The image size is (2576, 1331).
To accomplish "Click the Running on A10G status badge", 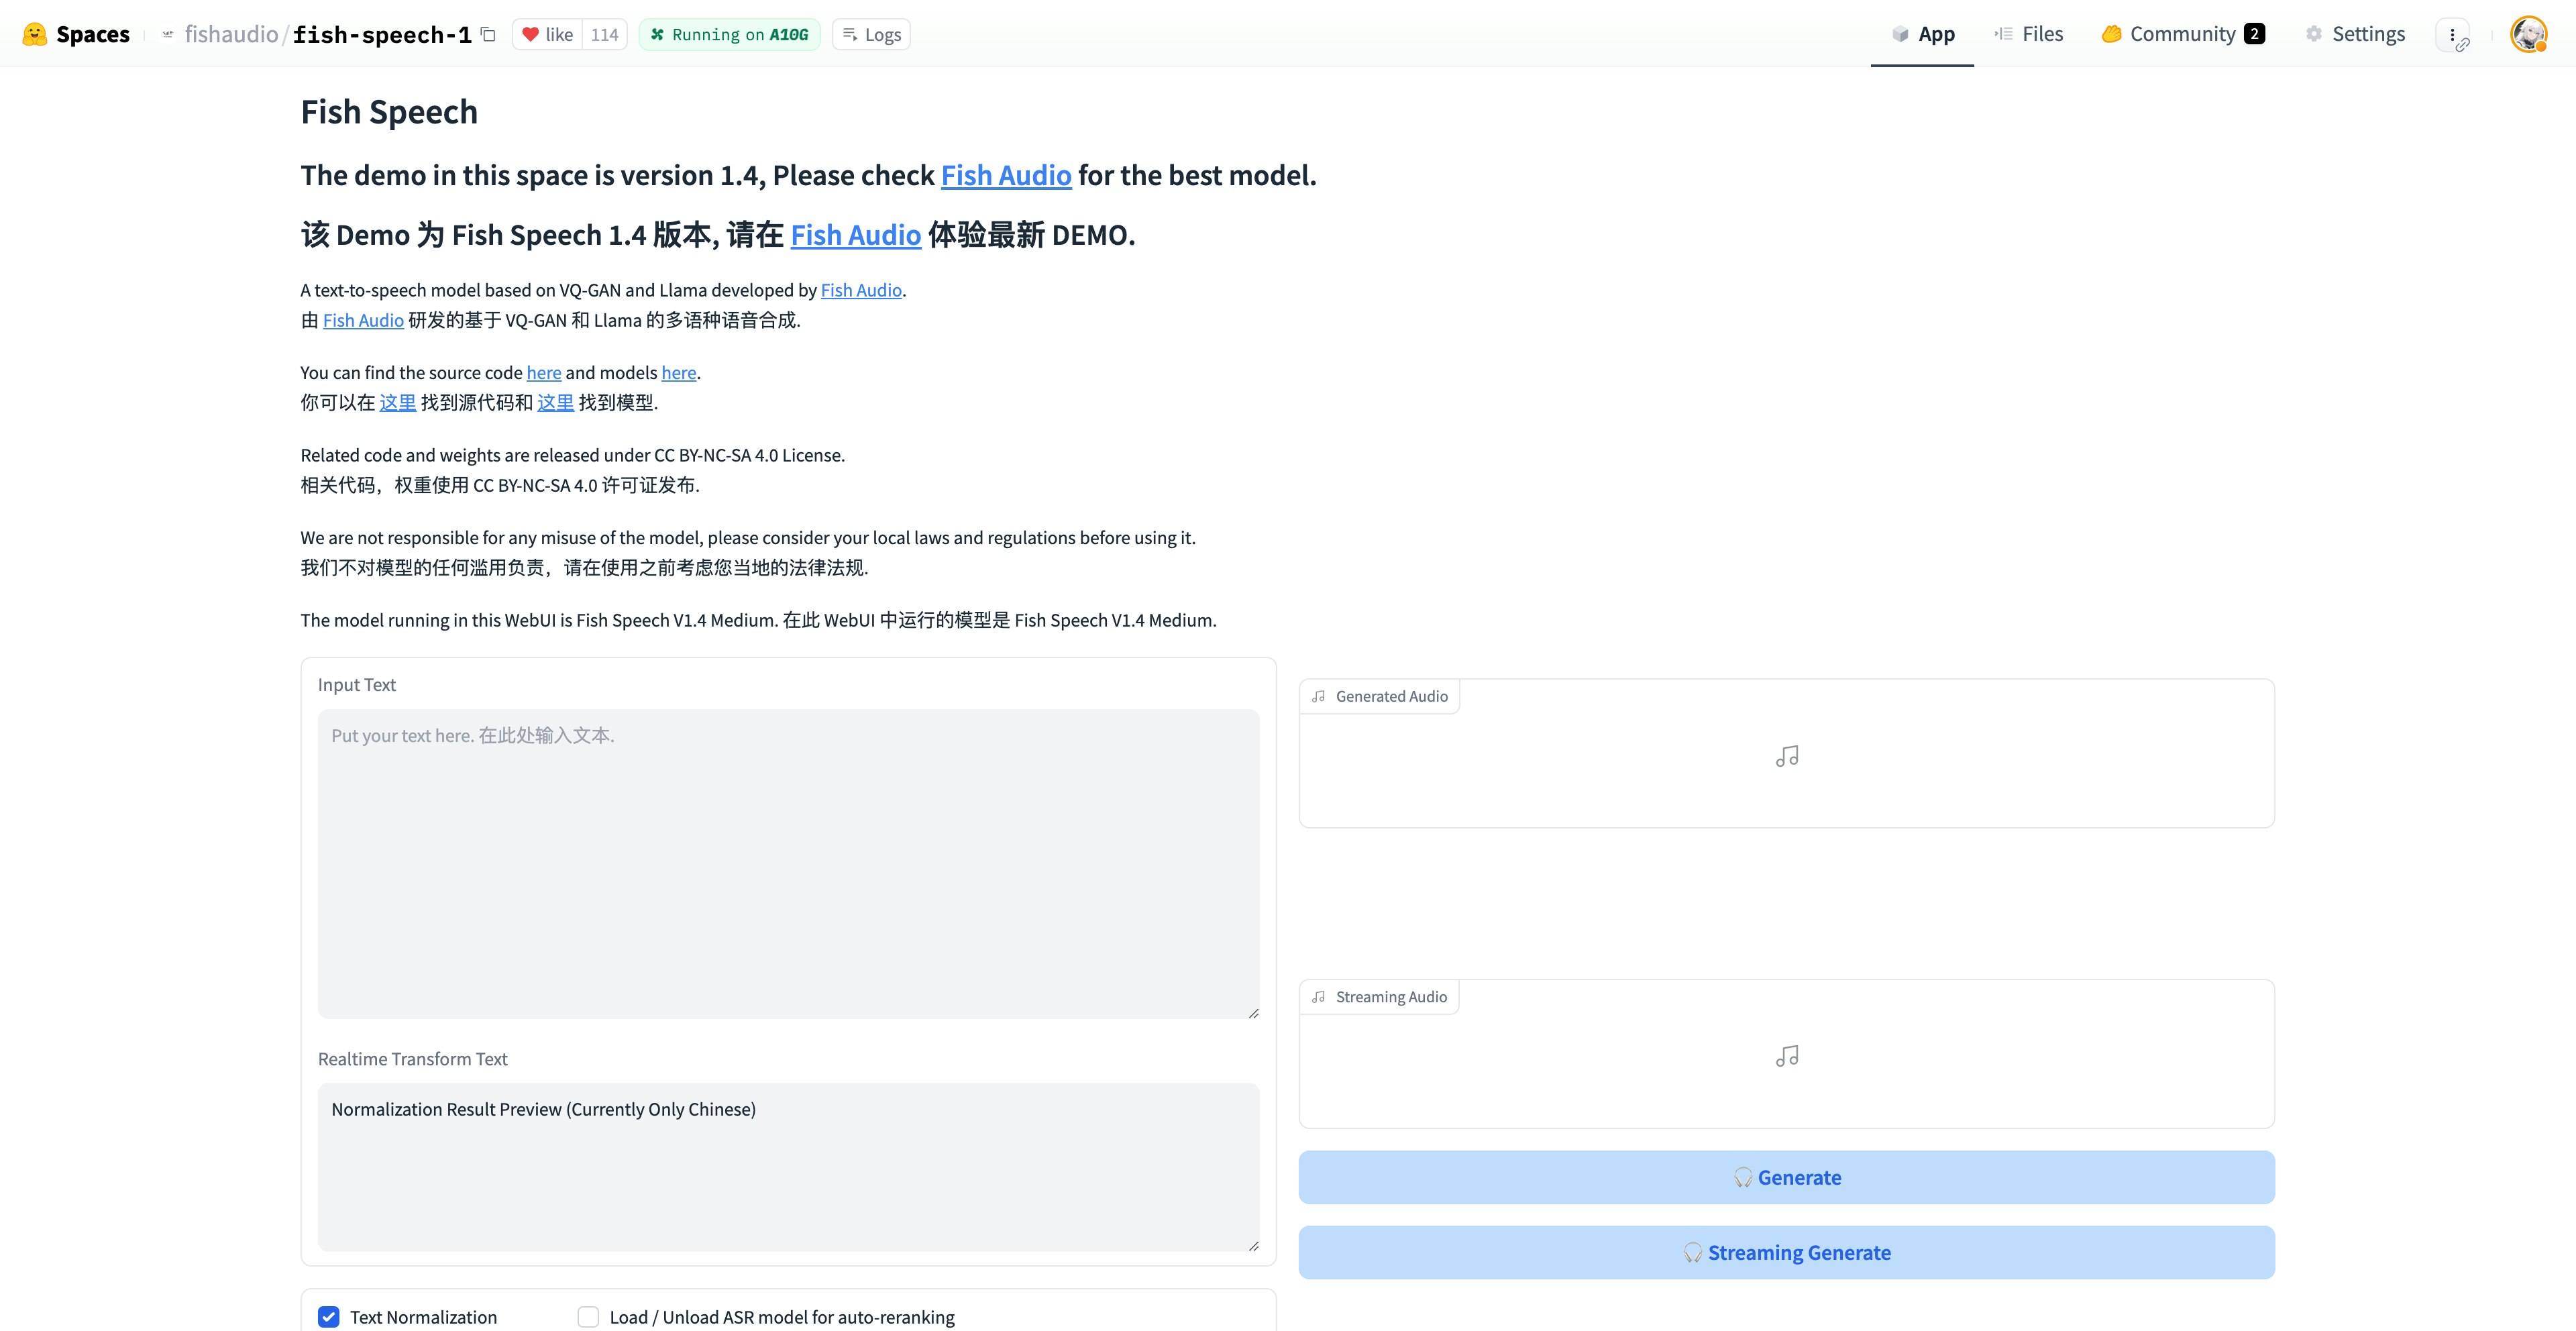I will coord(729,34).
